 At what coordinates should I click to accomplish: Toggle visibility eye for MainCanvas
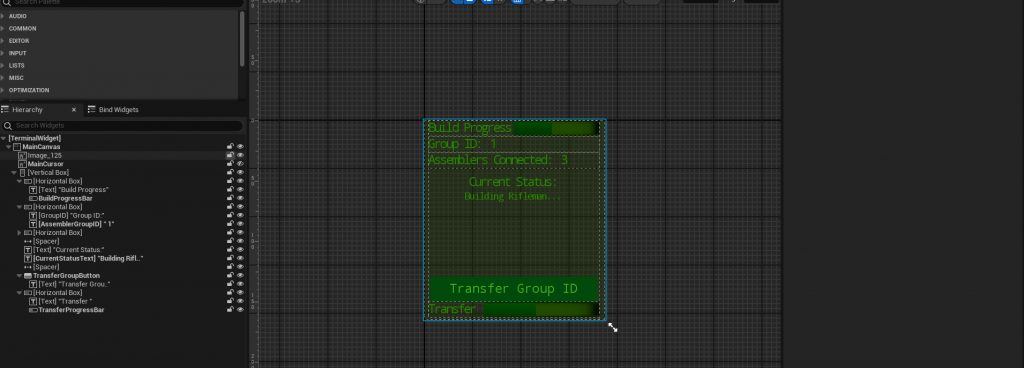click(x=240, y=147)
